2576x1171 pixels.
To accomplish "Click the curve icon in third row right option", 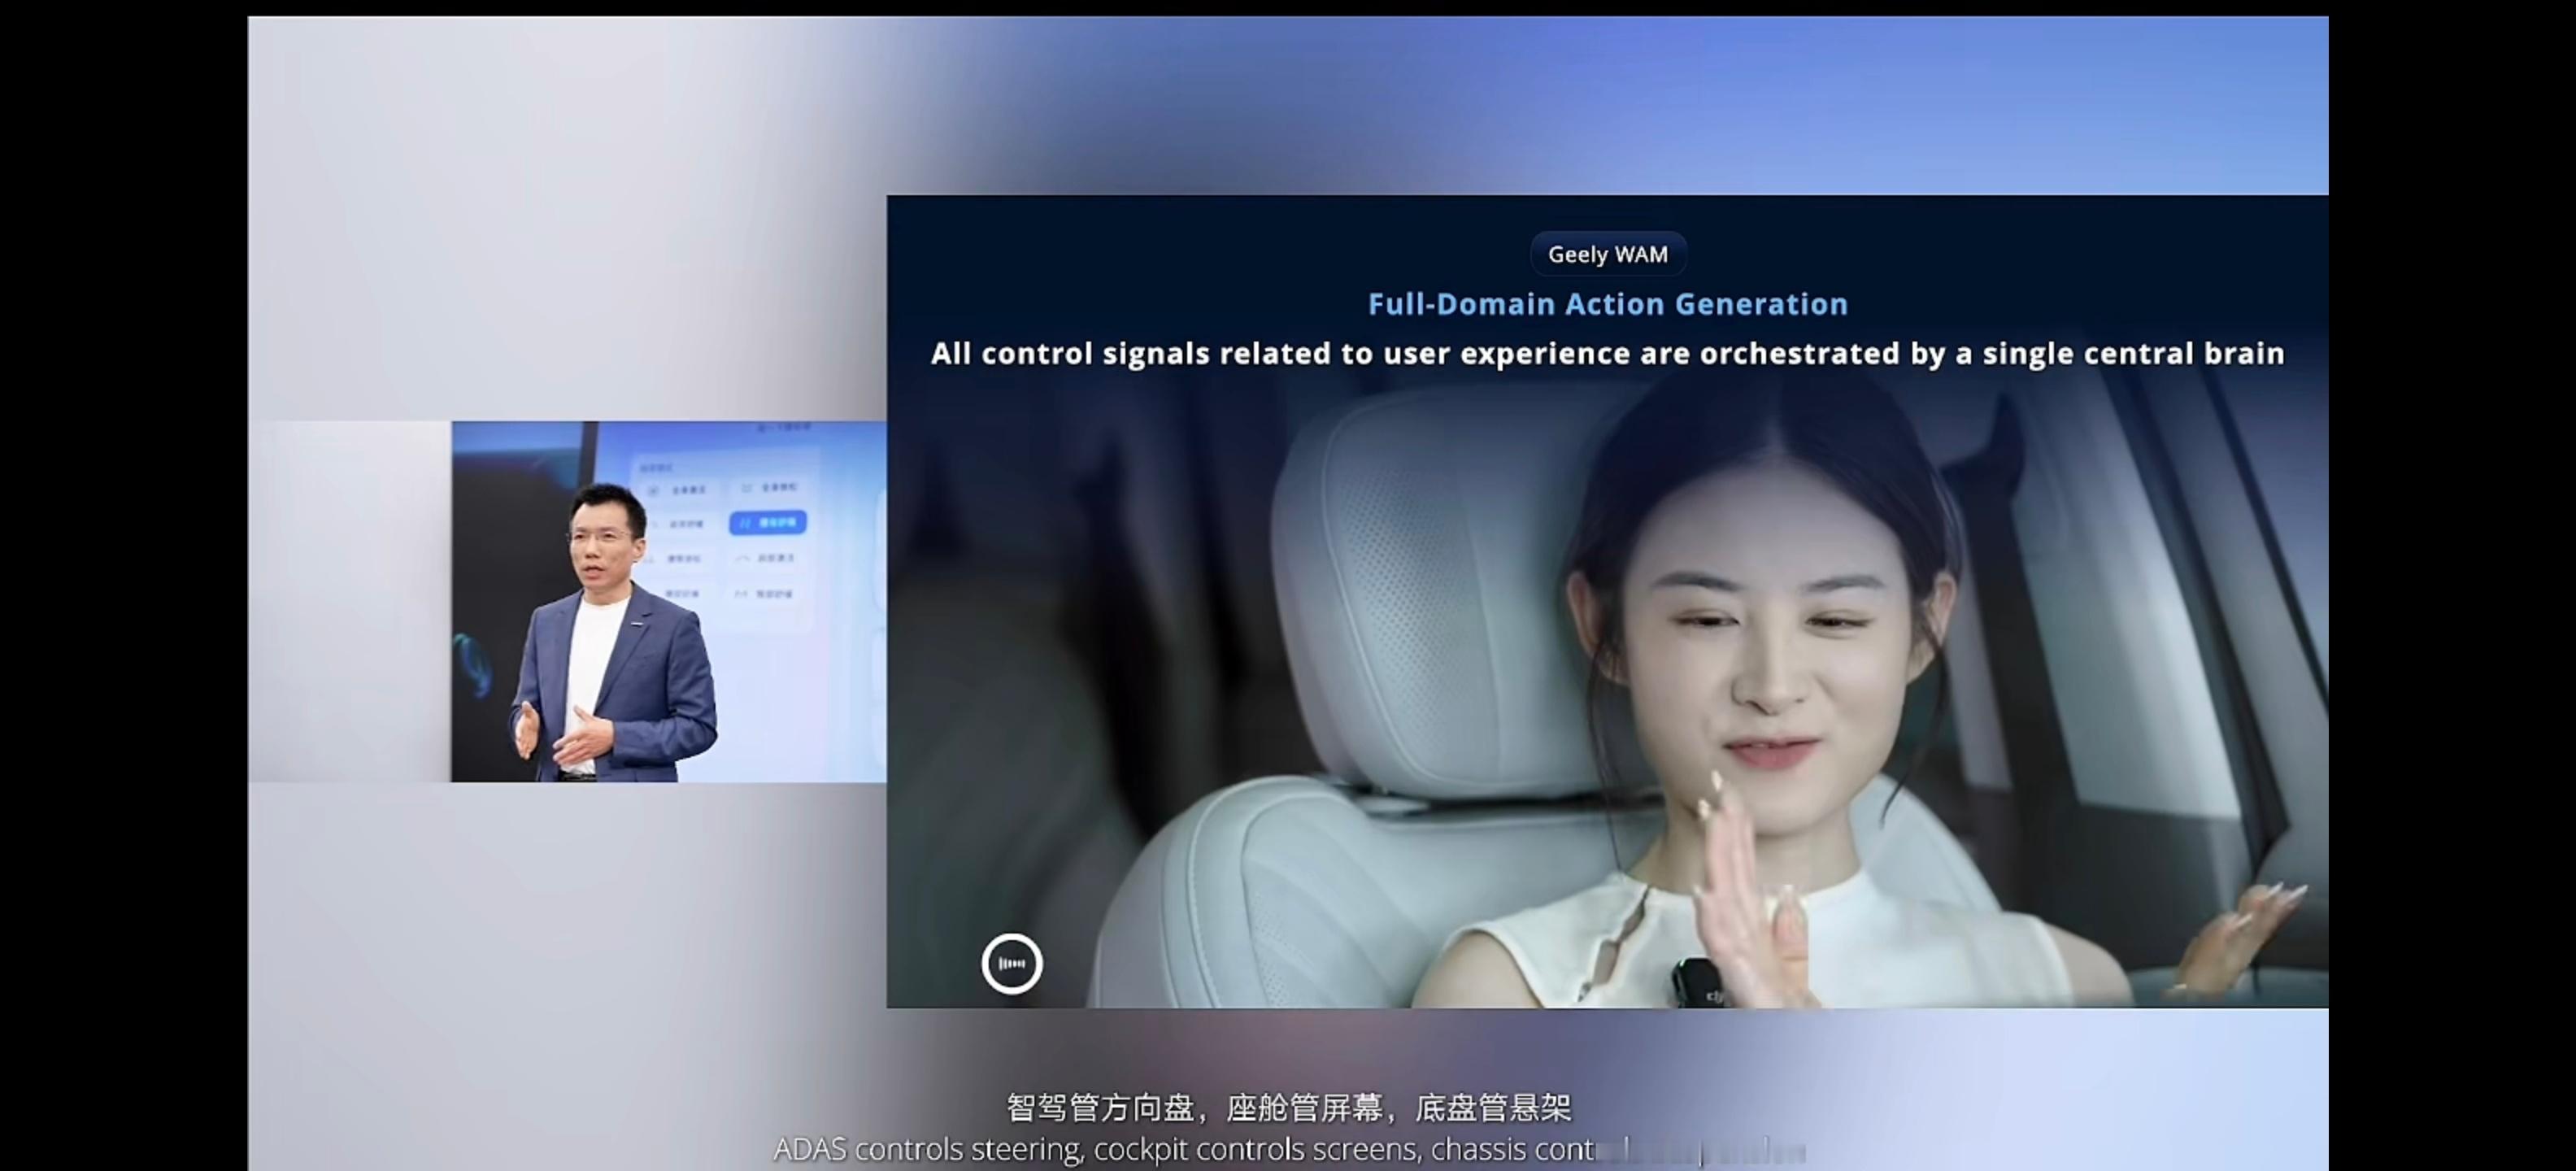I will pyautogui.click(x=742, y=558).
